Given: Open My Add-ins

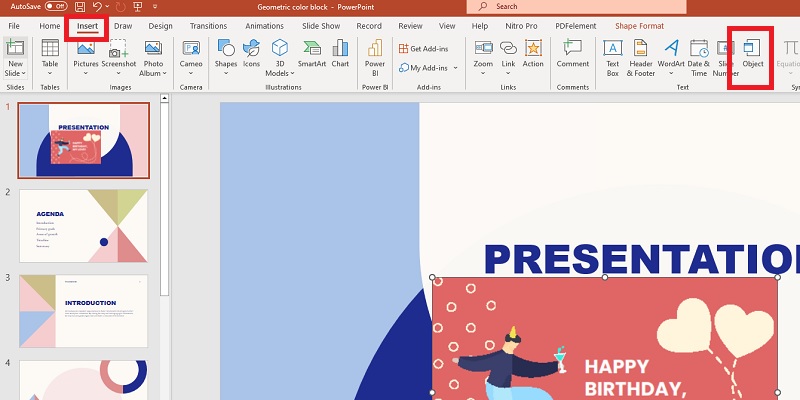Looking at the screenshot, I should tap(423, 68).
